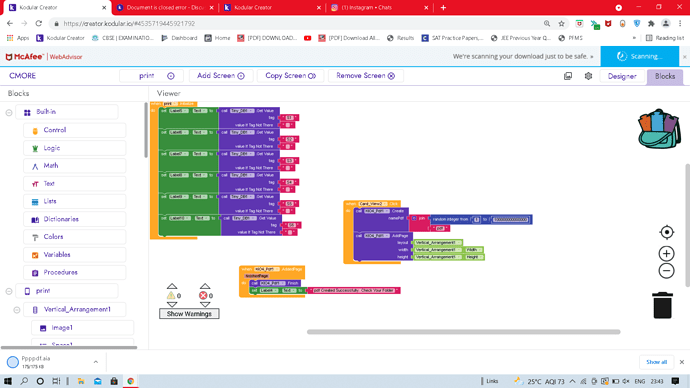This screenshot has height=388, width=690.
Task: Zoom in with the plus icon
Action: 667,253
